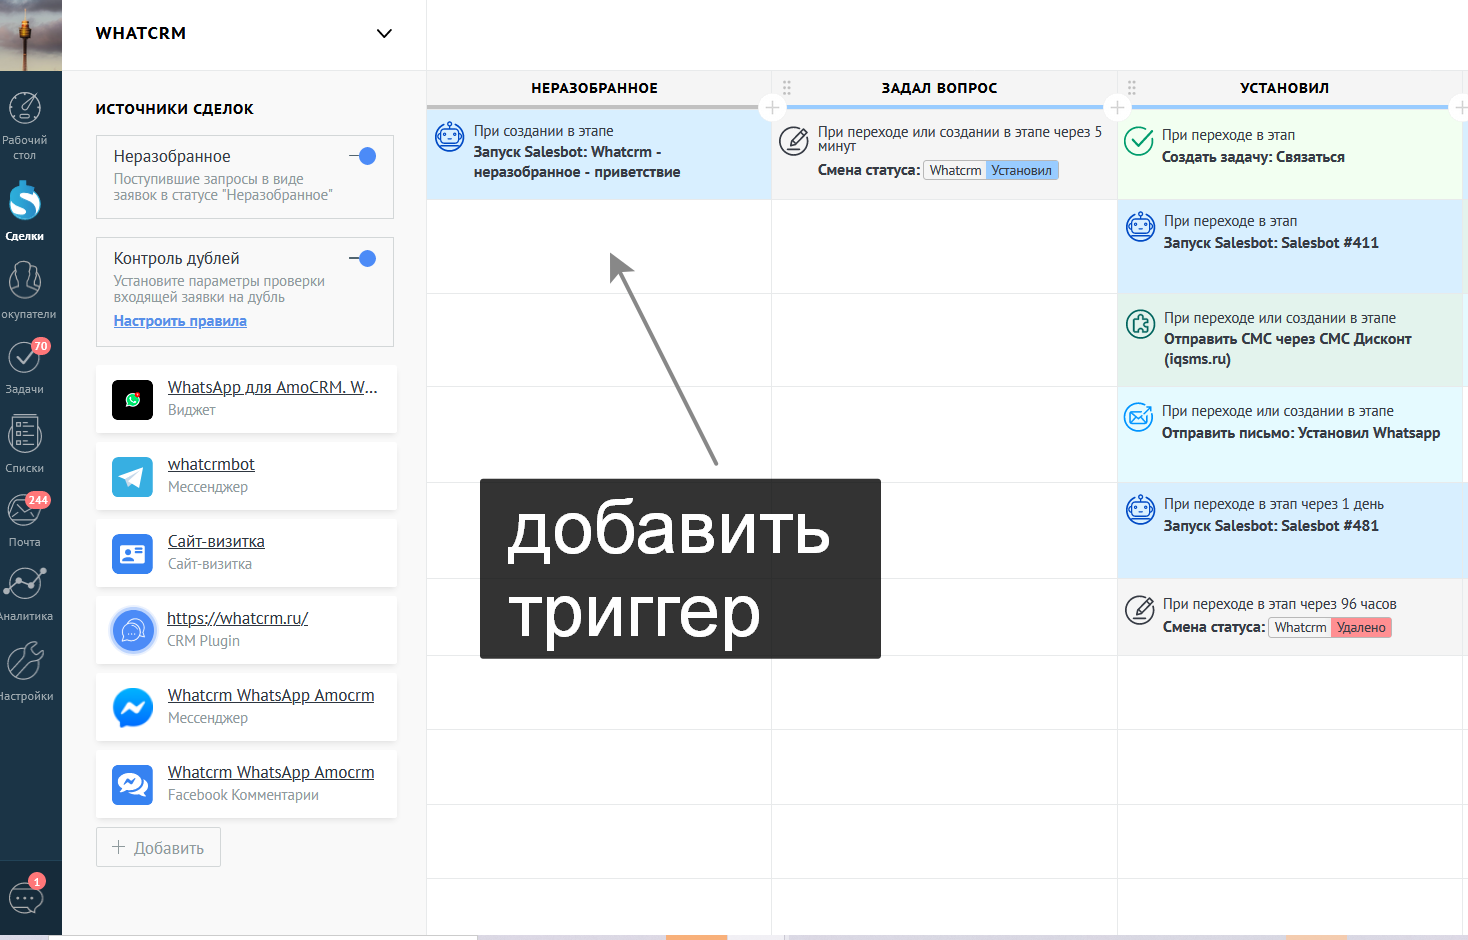Click the Установил column drag handle

click(x=1131, y=88)
